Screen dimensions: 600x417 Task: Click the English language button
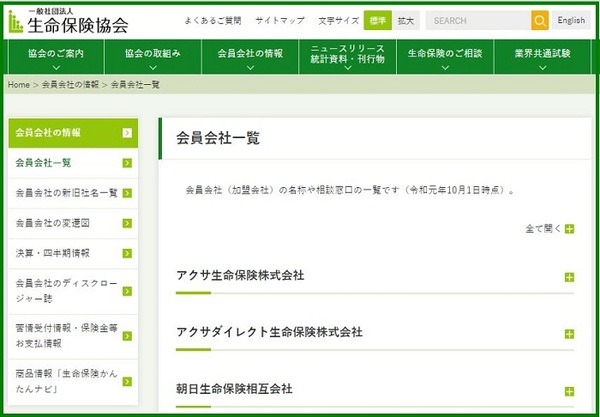coord(571,20)
